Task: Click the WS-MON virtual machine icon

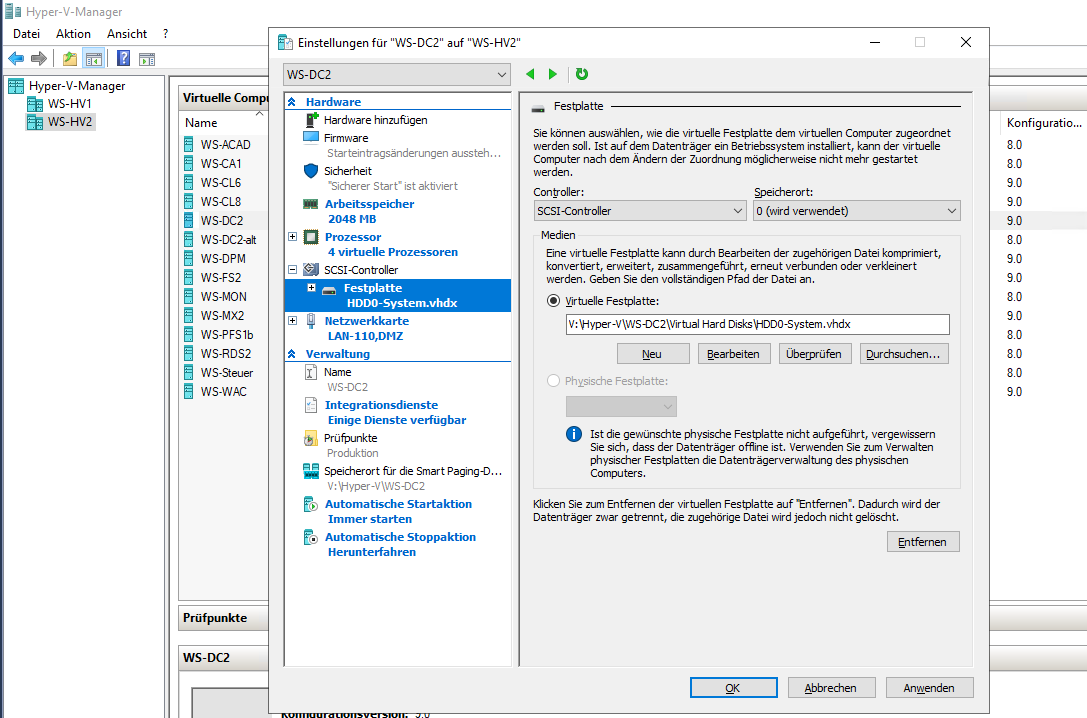Action: coord(189,297)
